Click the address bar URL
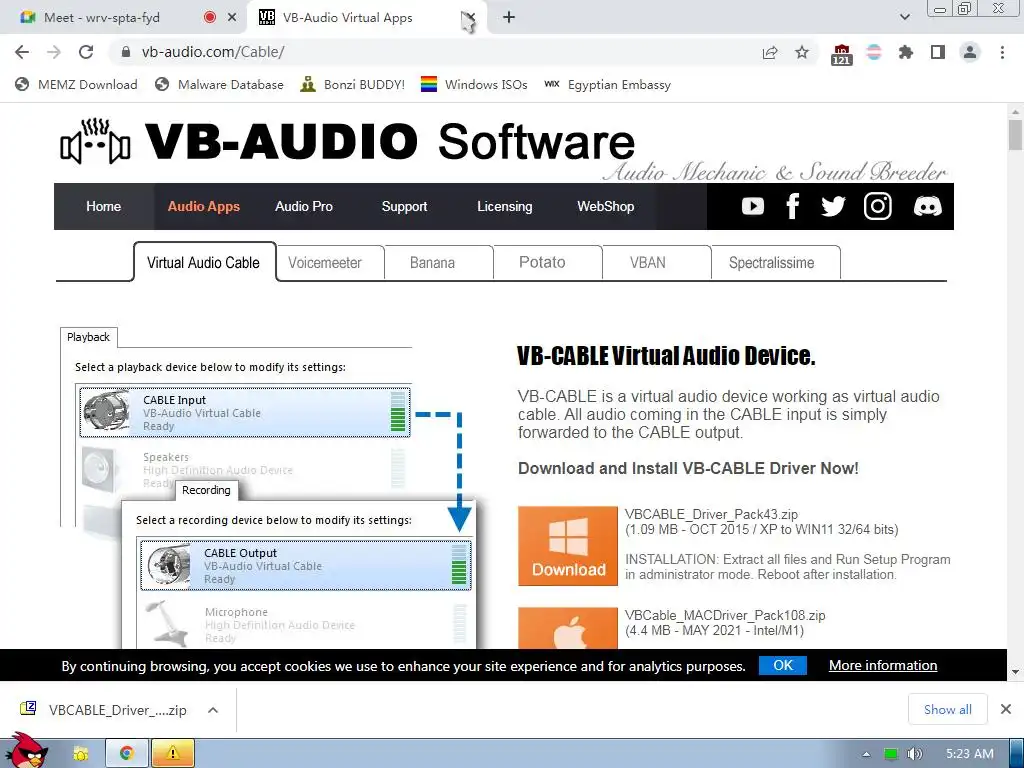The image size is (1024, 768). [x=213, y=52]
